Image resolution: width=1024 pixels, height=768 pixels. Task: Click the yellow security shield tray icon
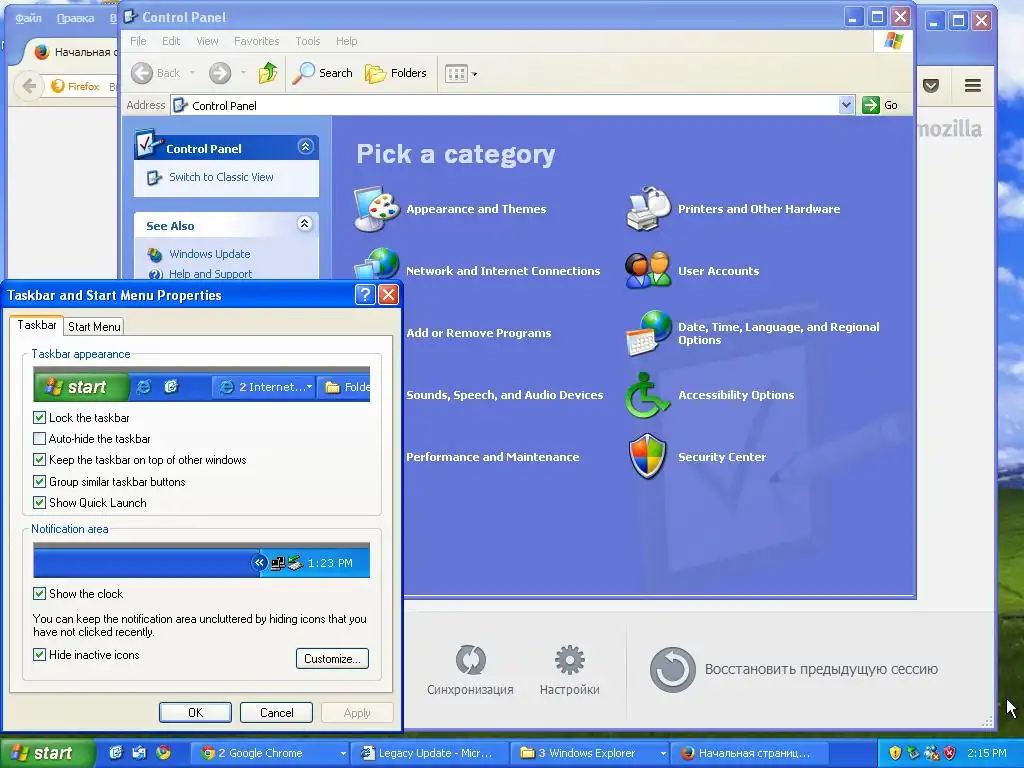[x=895, y=753]
